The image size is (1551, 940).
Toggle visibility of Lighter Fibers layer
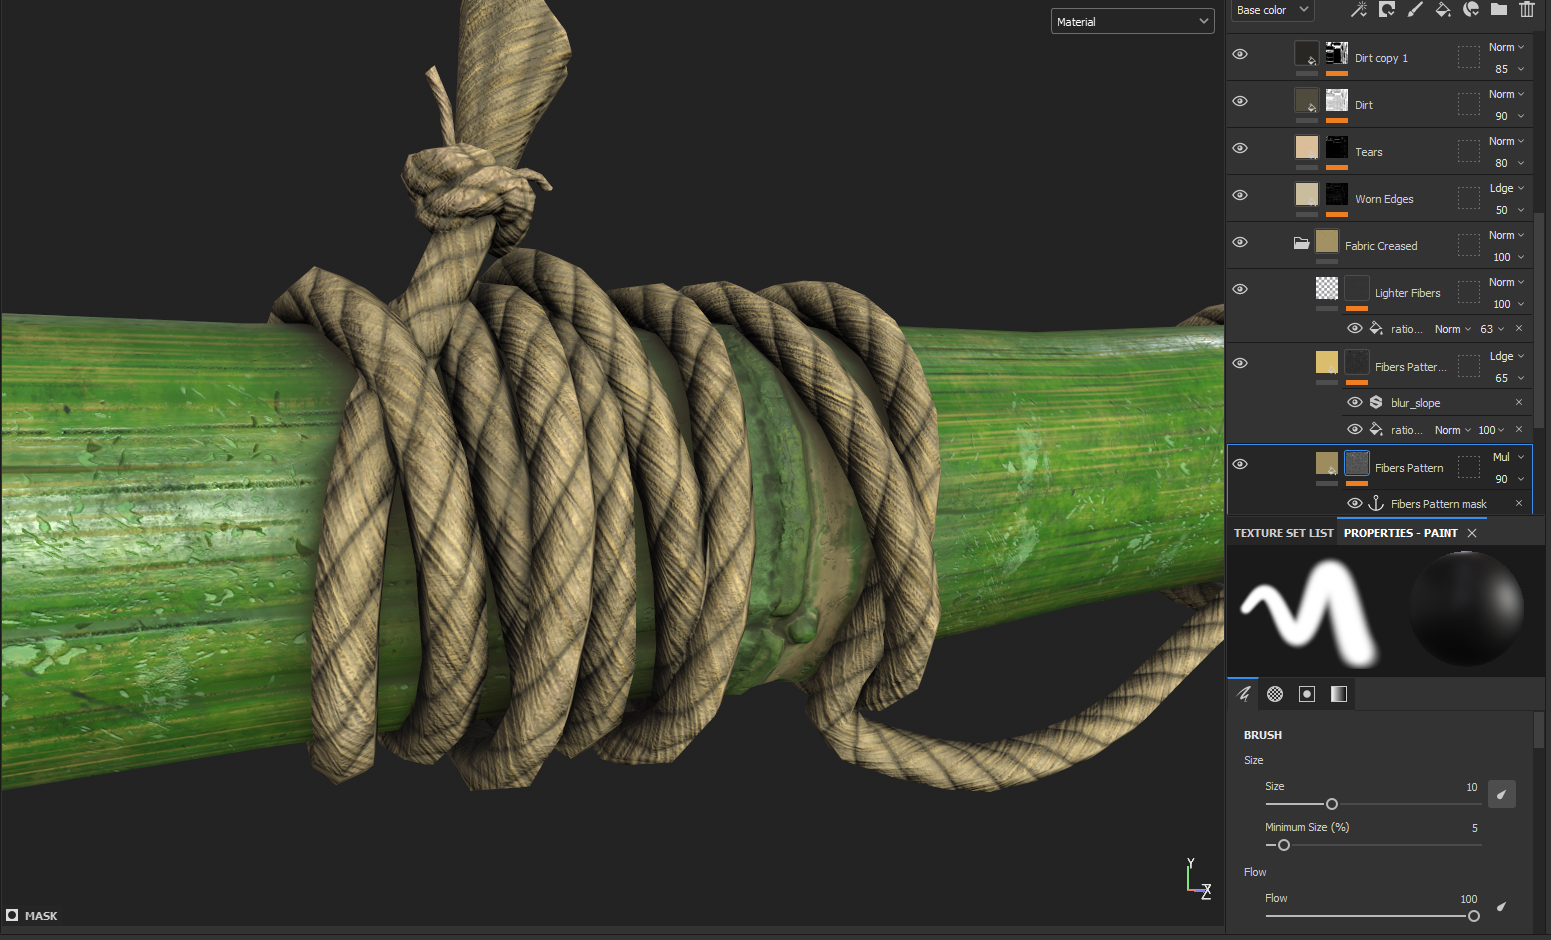pos(1240,289)
